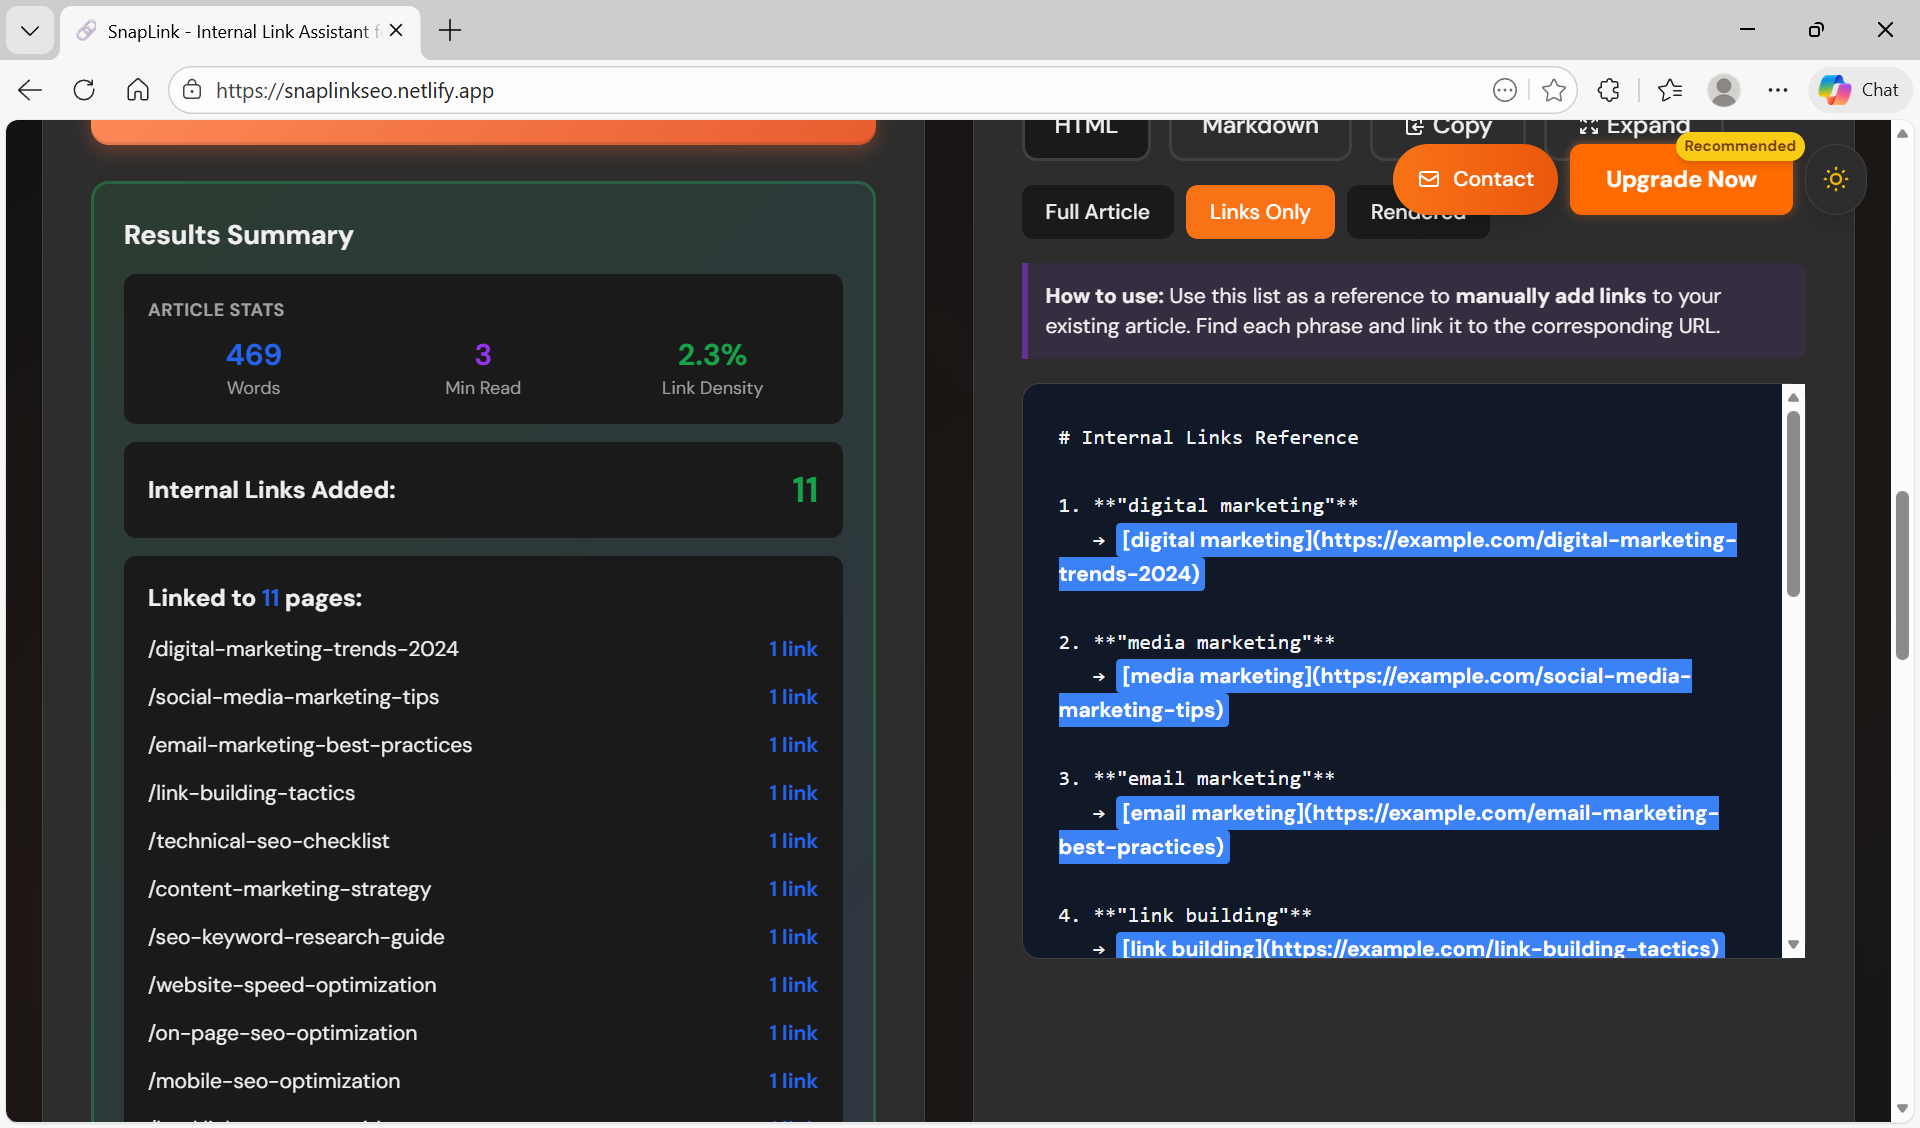Click the Contact envelope button
This screenshot has height=1128, width=1920.
tap(1475, 179)
